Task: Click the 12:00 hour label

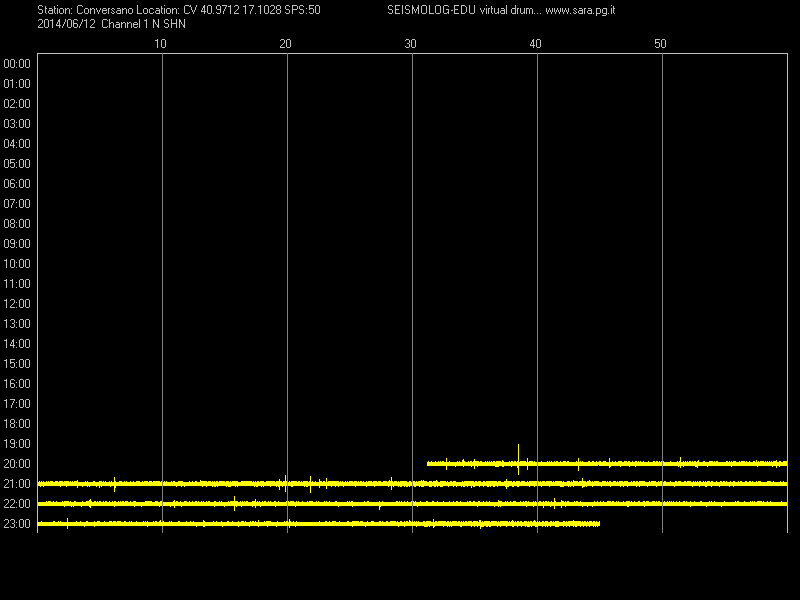Action: point(17,304)
